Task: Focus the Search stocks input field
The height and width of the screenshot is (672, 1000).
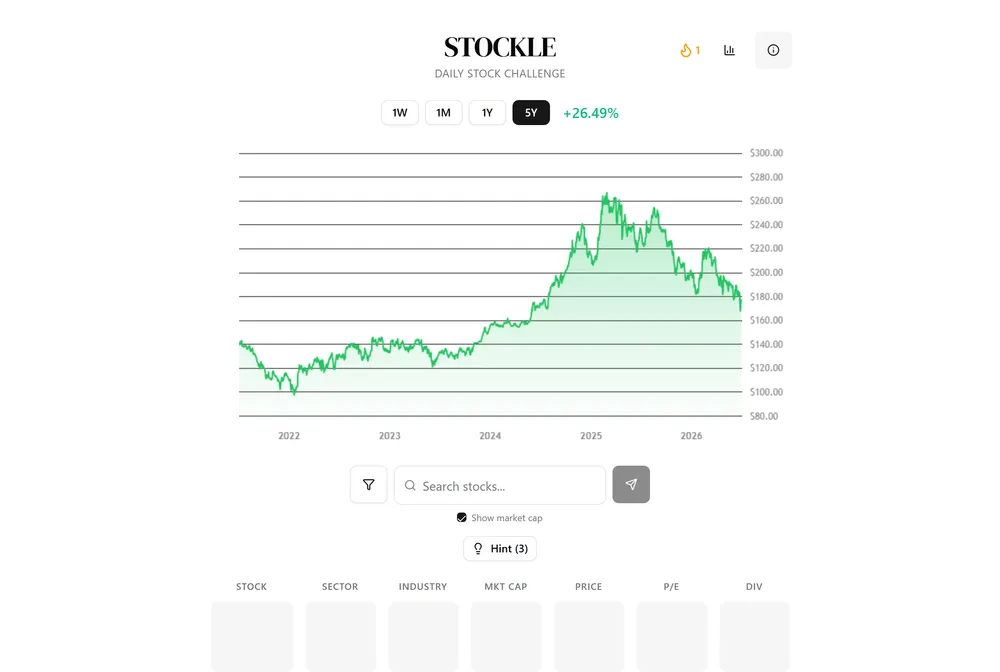Action: pos(500,485)
